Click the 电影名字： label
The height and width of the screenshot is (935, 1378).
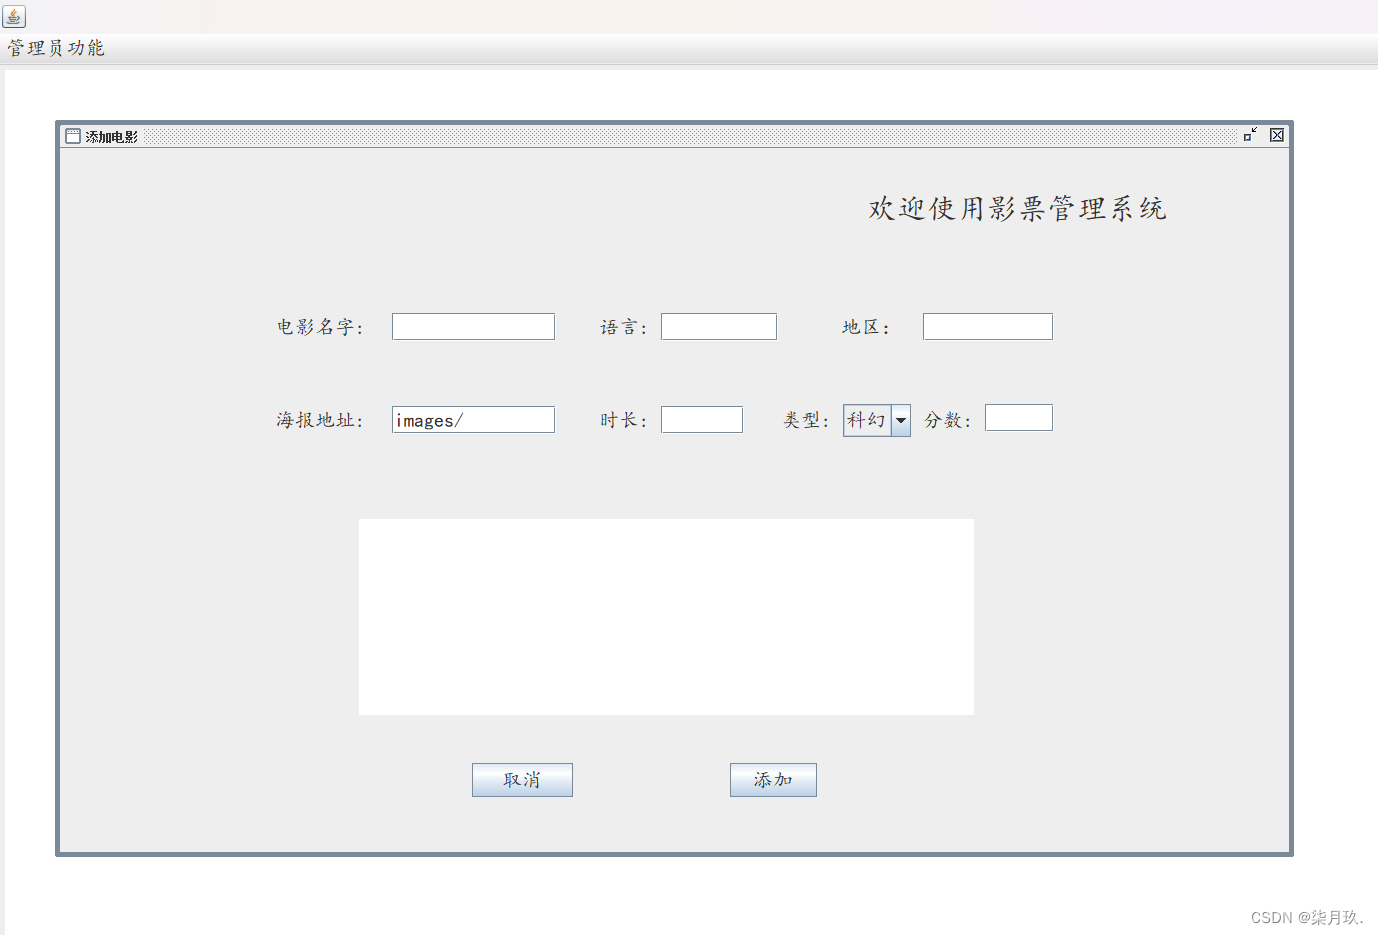[321, 327]
